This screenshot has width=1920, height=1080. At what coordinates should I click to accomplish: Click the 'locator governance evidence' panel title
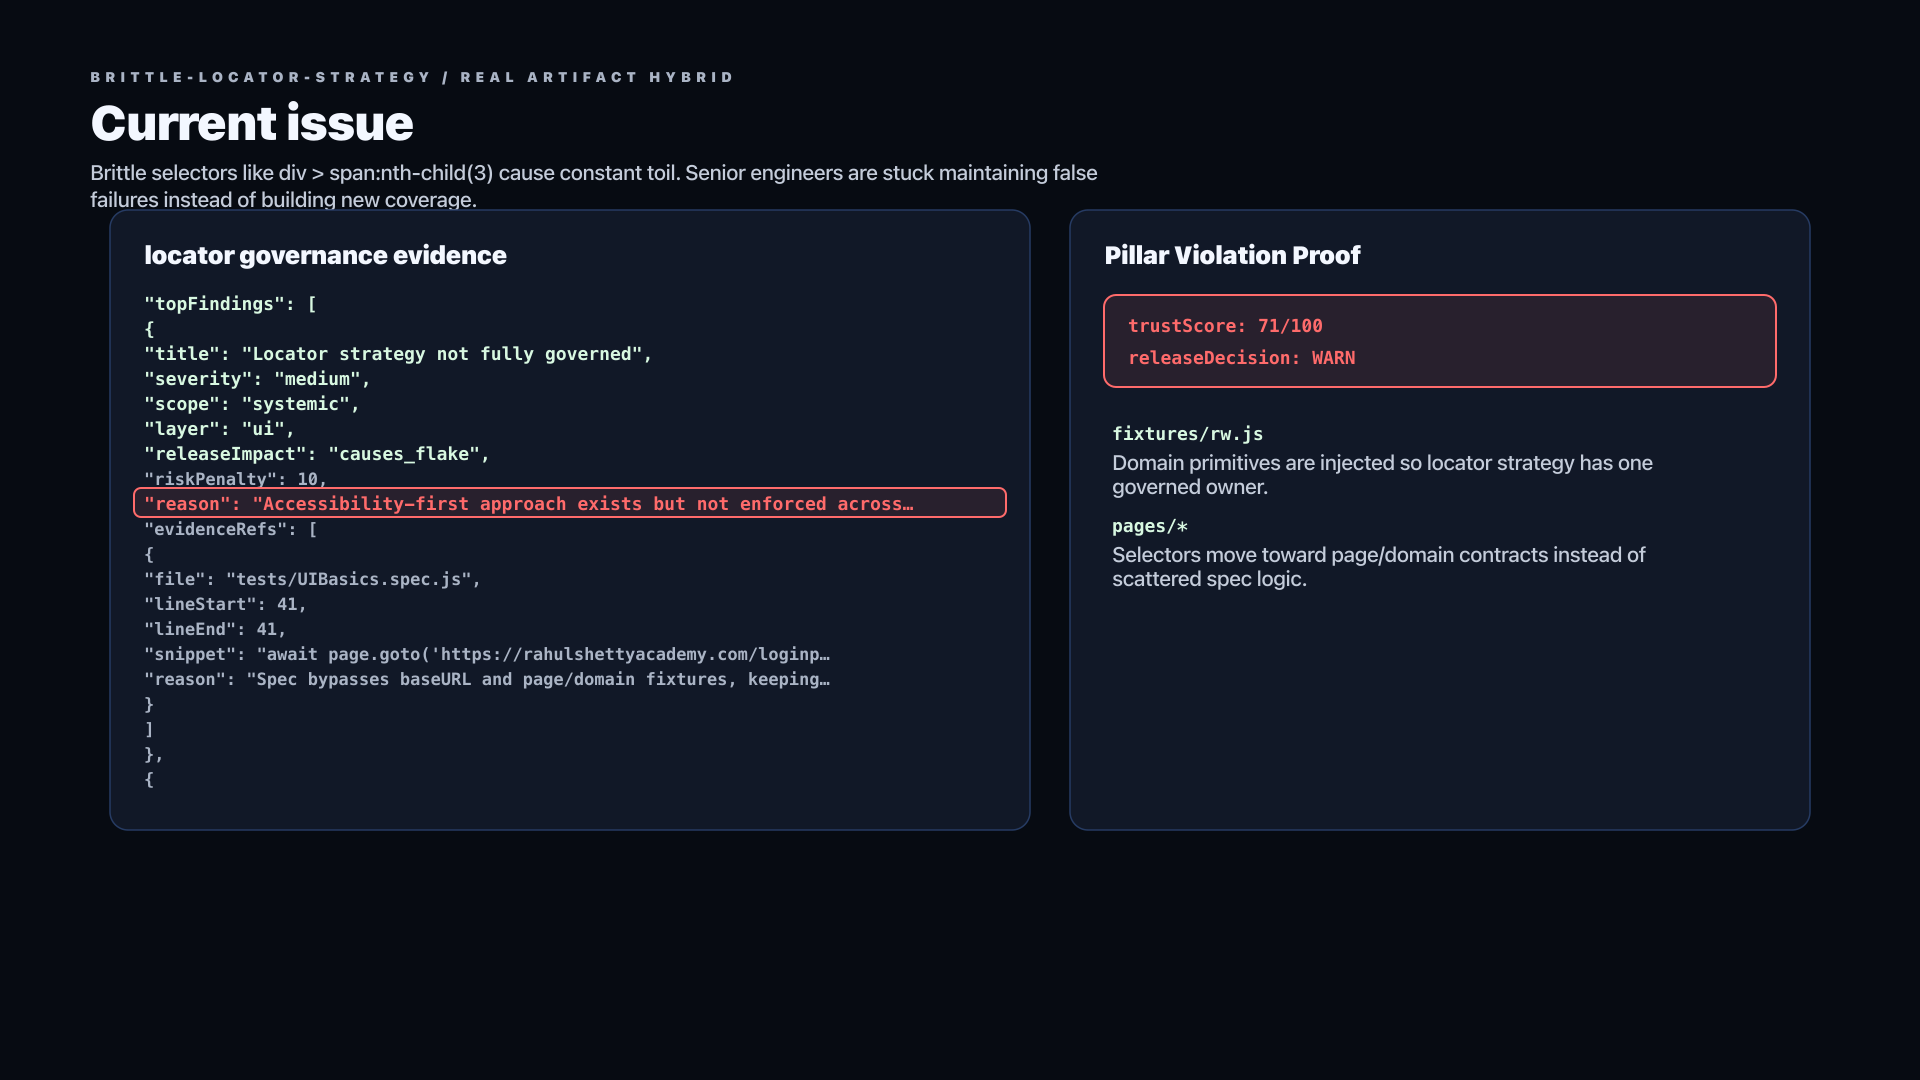[325, 255]
